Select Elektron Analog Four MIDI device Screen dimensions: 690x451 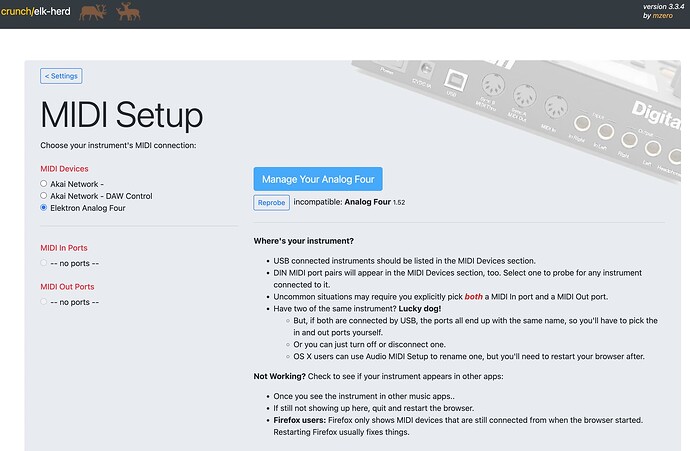(44, 208)
